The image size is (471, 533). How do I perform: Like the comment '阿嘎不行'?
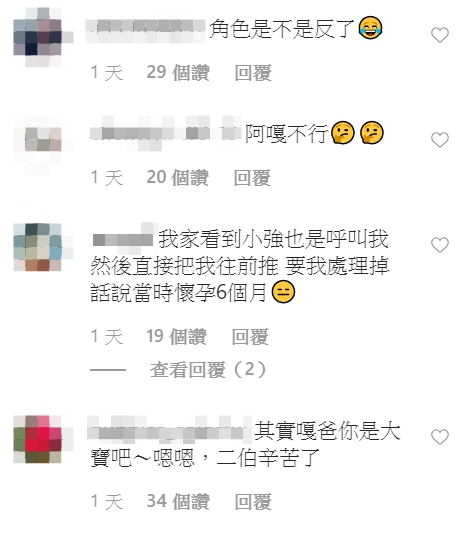tap(440, 140)
